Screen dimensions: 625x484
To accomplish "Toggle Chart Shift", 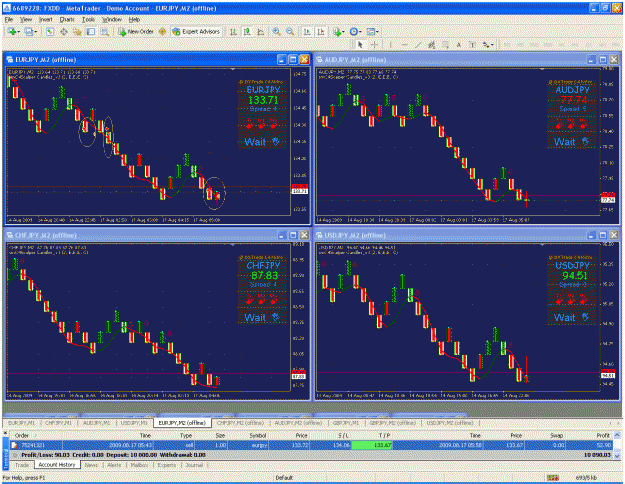I will (x=321, y=31).
